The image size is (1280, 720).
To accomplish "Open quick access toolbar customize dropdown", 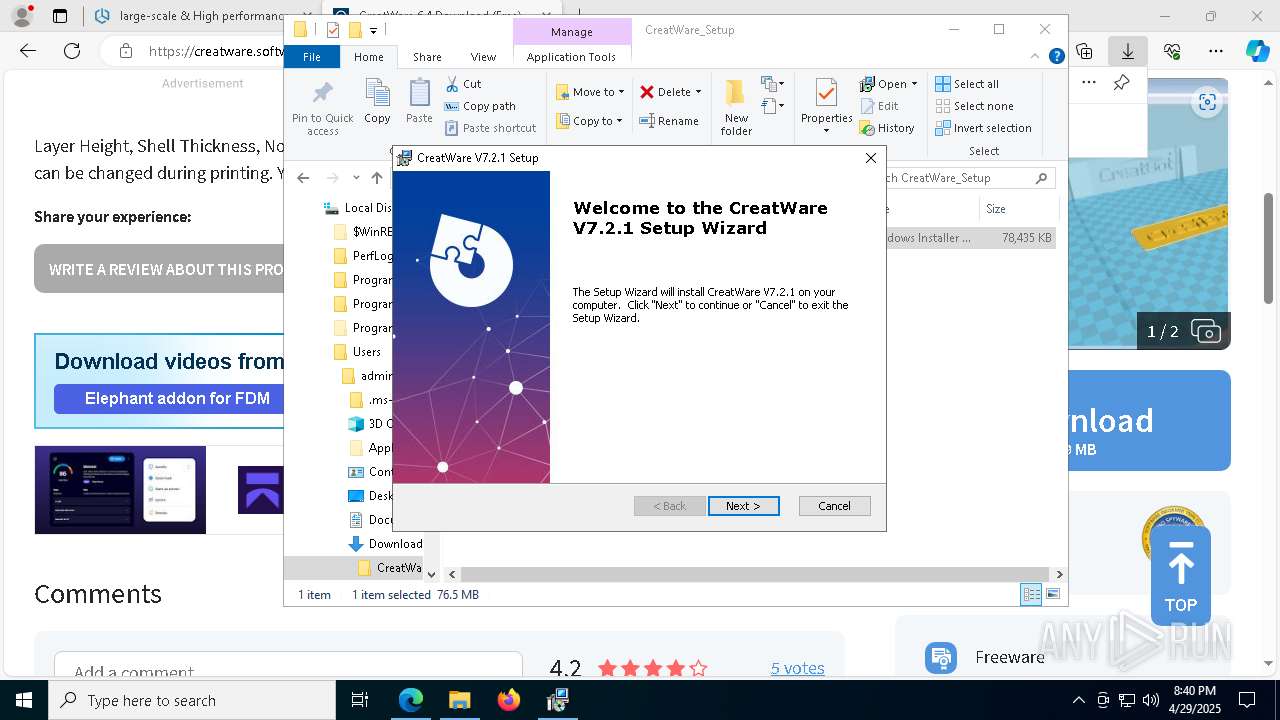I will (373, 30).
